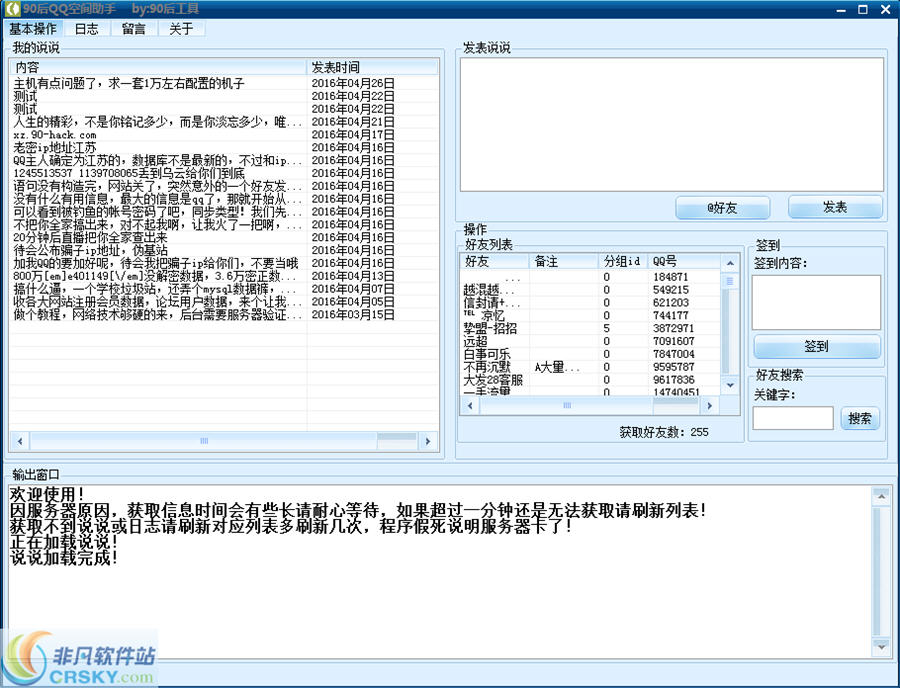Select post starting '收各大网站注册会员数据'
This screenshot has height=688, width=900.
pyautogui.click(x=157, y=302)
